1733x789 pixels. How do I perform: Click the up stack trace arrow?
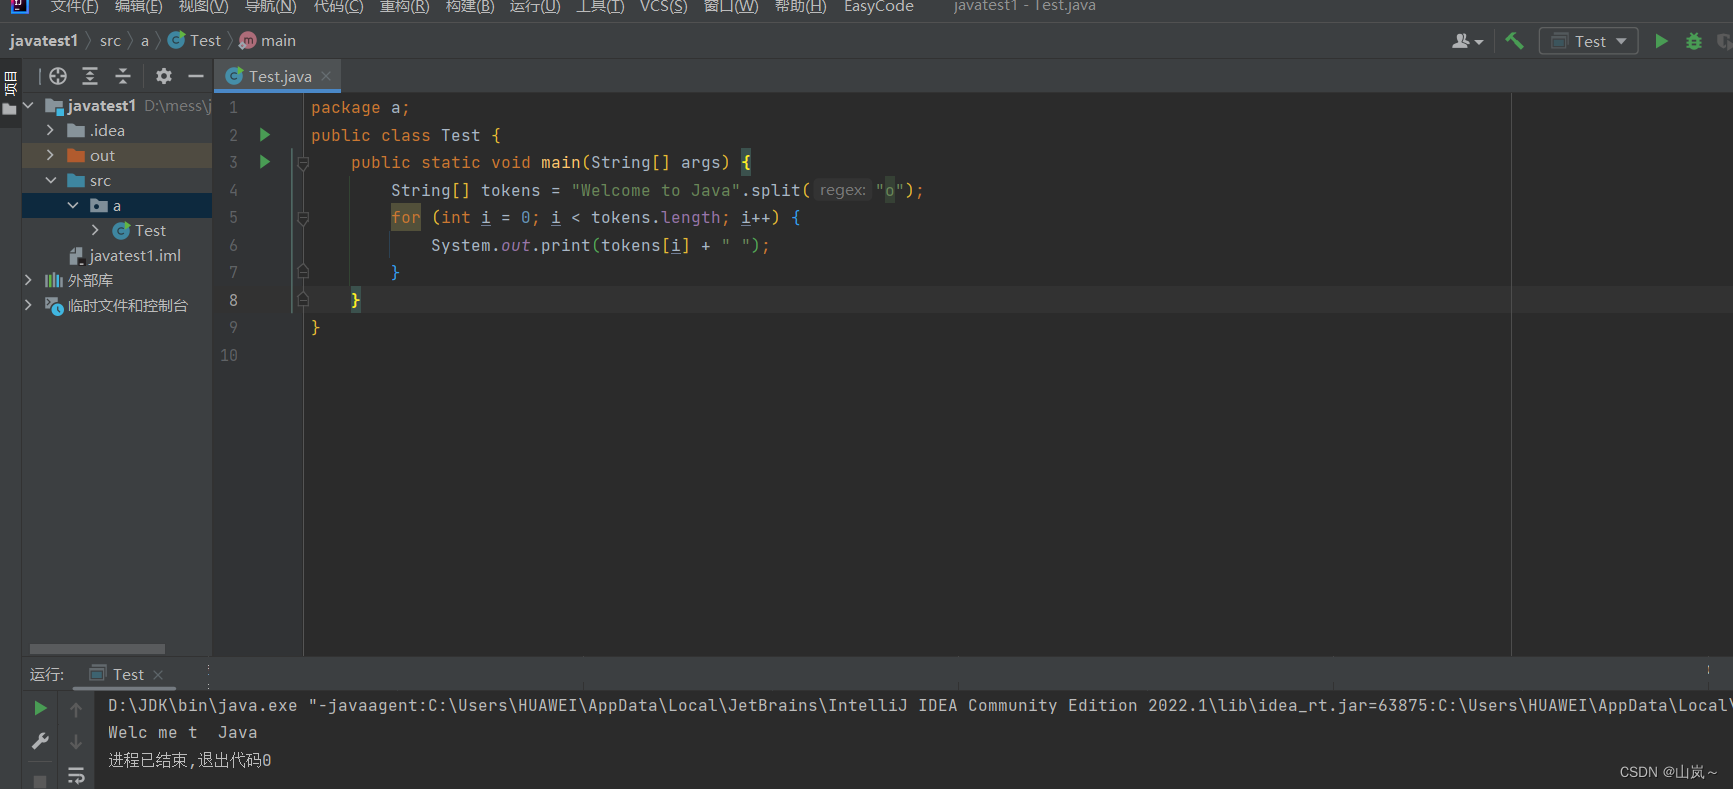point(76,709)
